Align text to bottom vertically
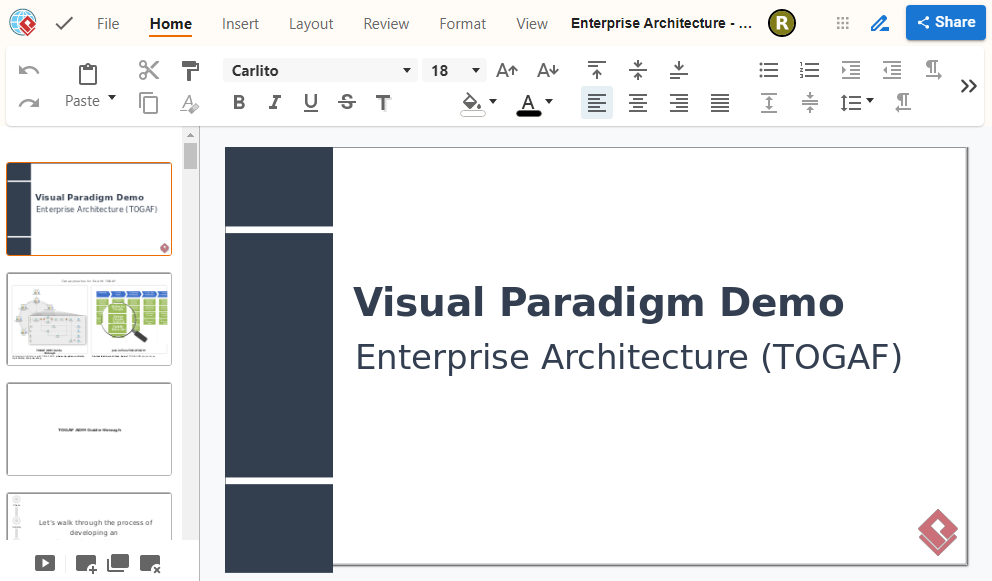 tap(679, 70)
